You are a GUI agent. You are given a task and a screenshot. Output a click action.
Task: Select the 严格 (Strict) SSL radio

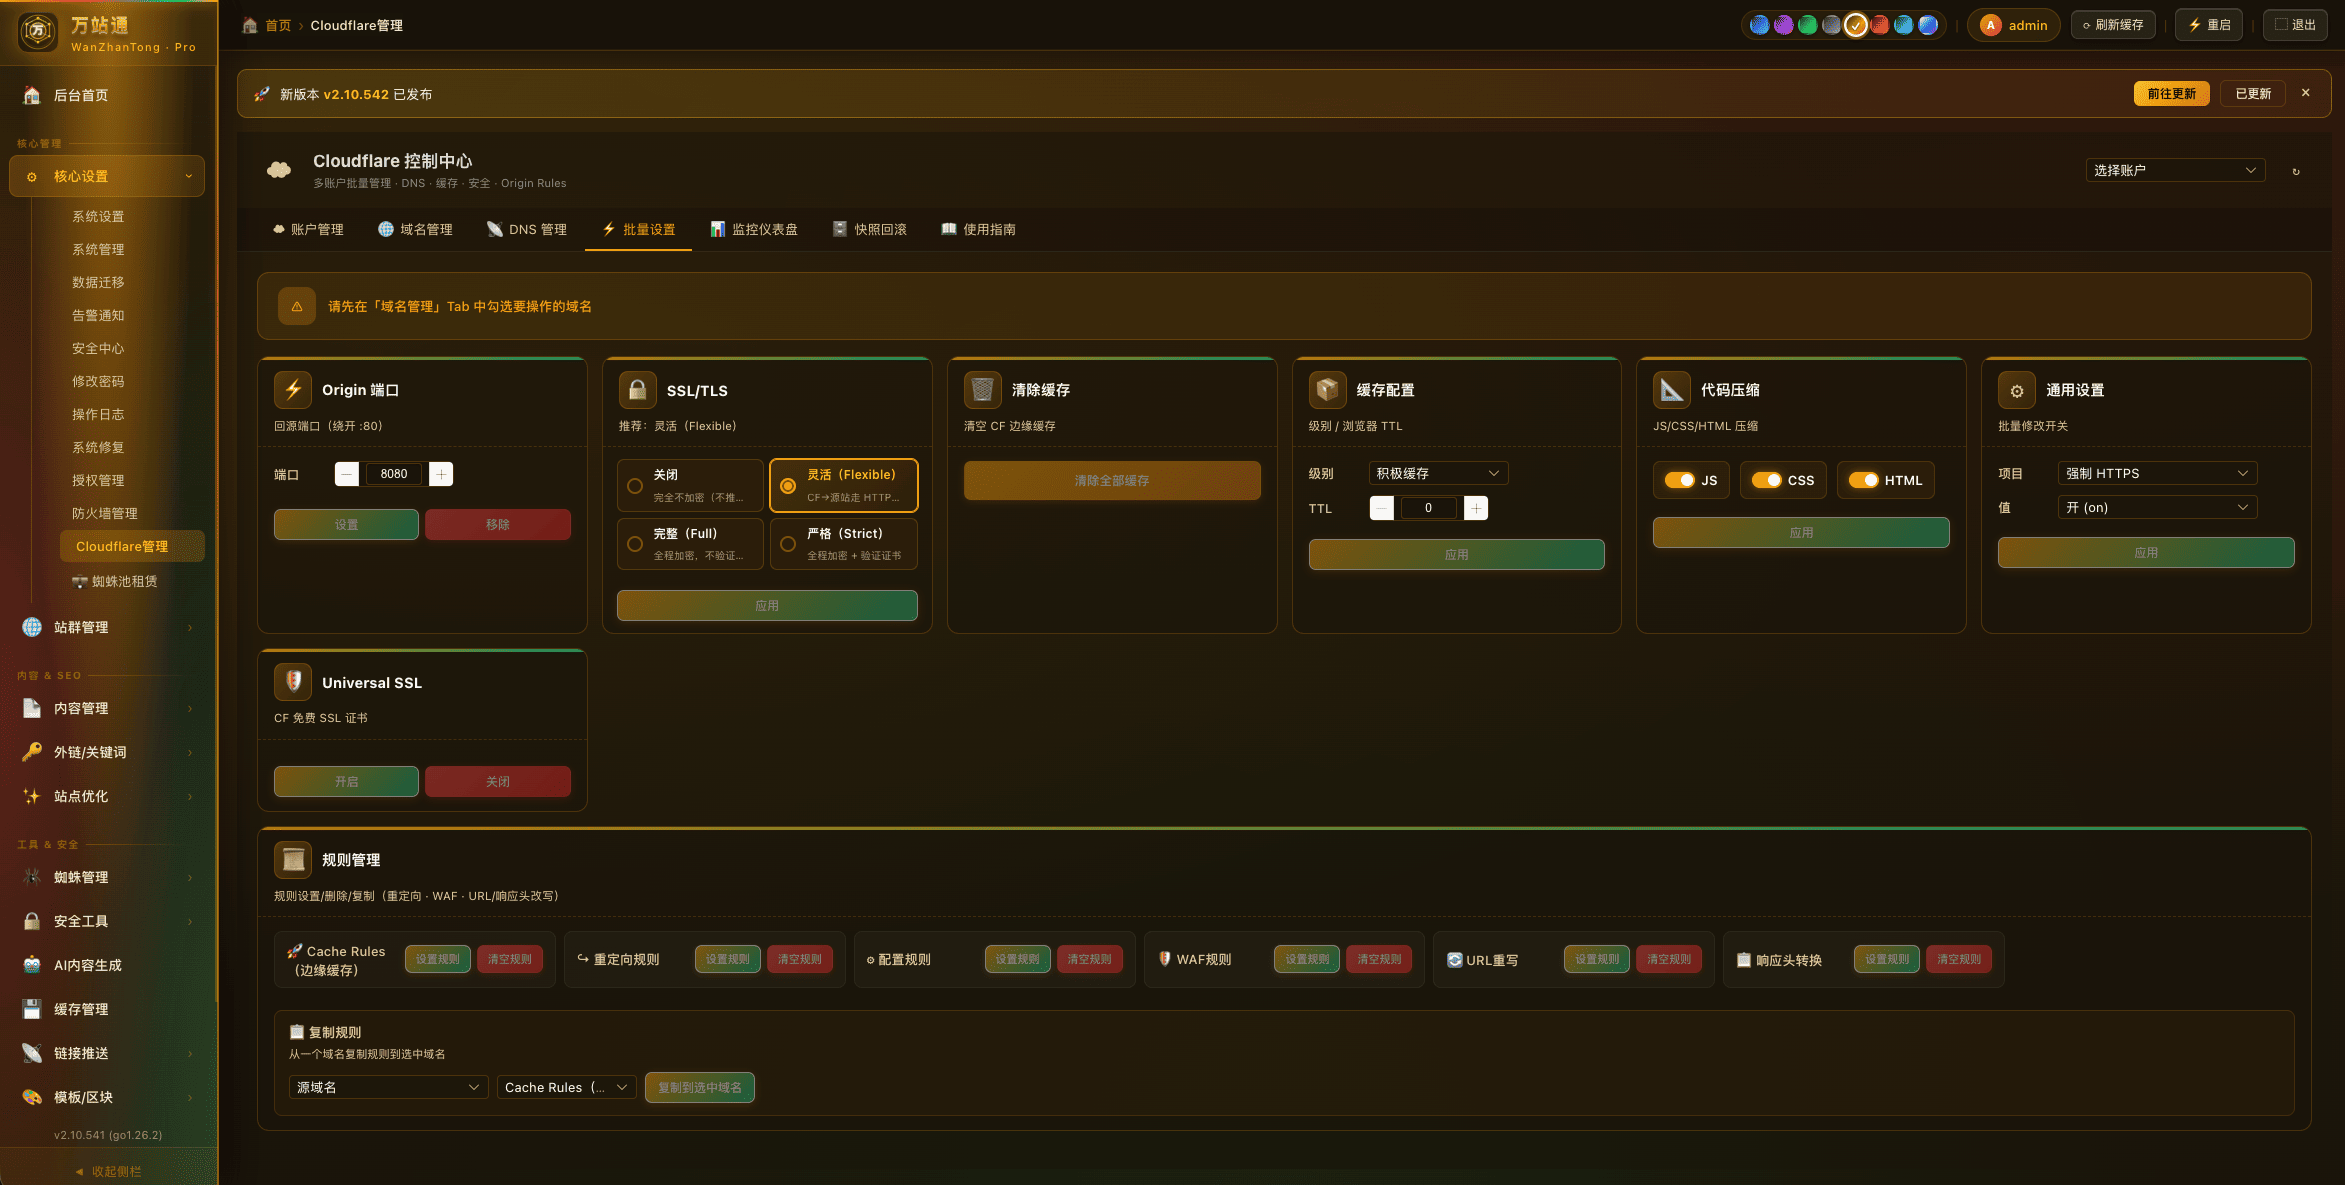coord(788,544)
